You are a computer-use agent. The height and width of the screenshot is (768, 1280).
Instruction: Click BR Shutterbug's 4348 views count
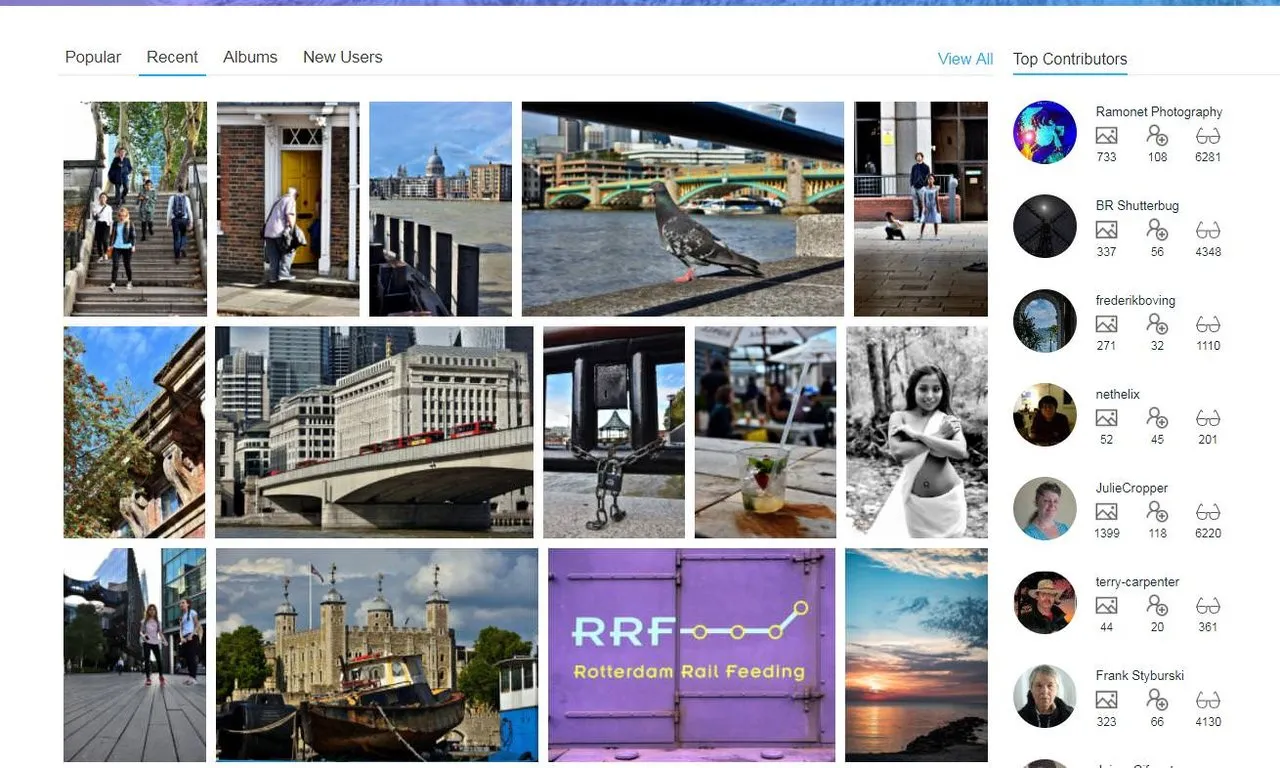click(1208, 251)
